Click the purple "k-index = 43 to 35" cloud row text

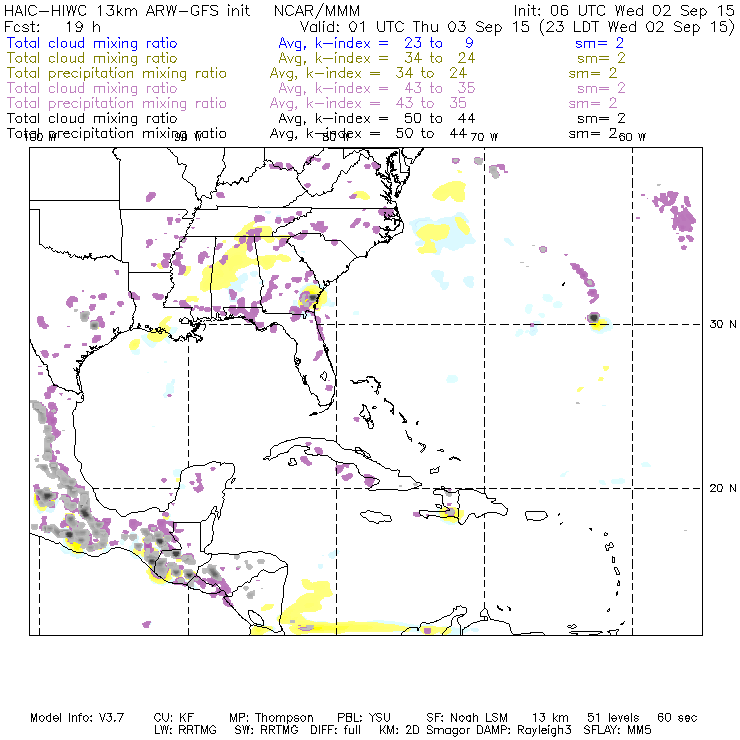(395, 88)
